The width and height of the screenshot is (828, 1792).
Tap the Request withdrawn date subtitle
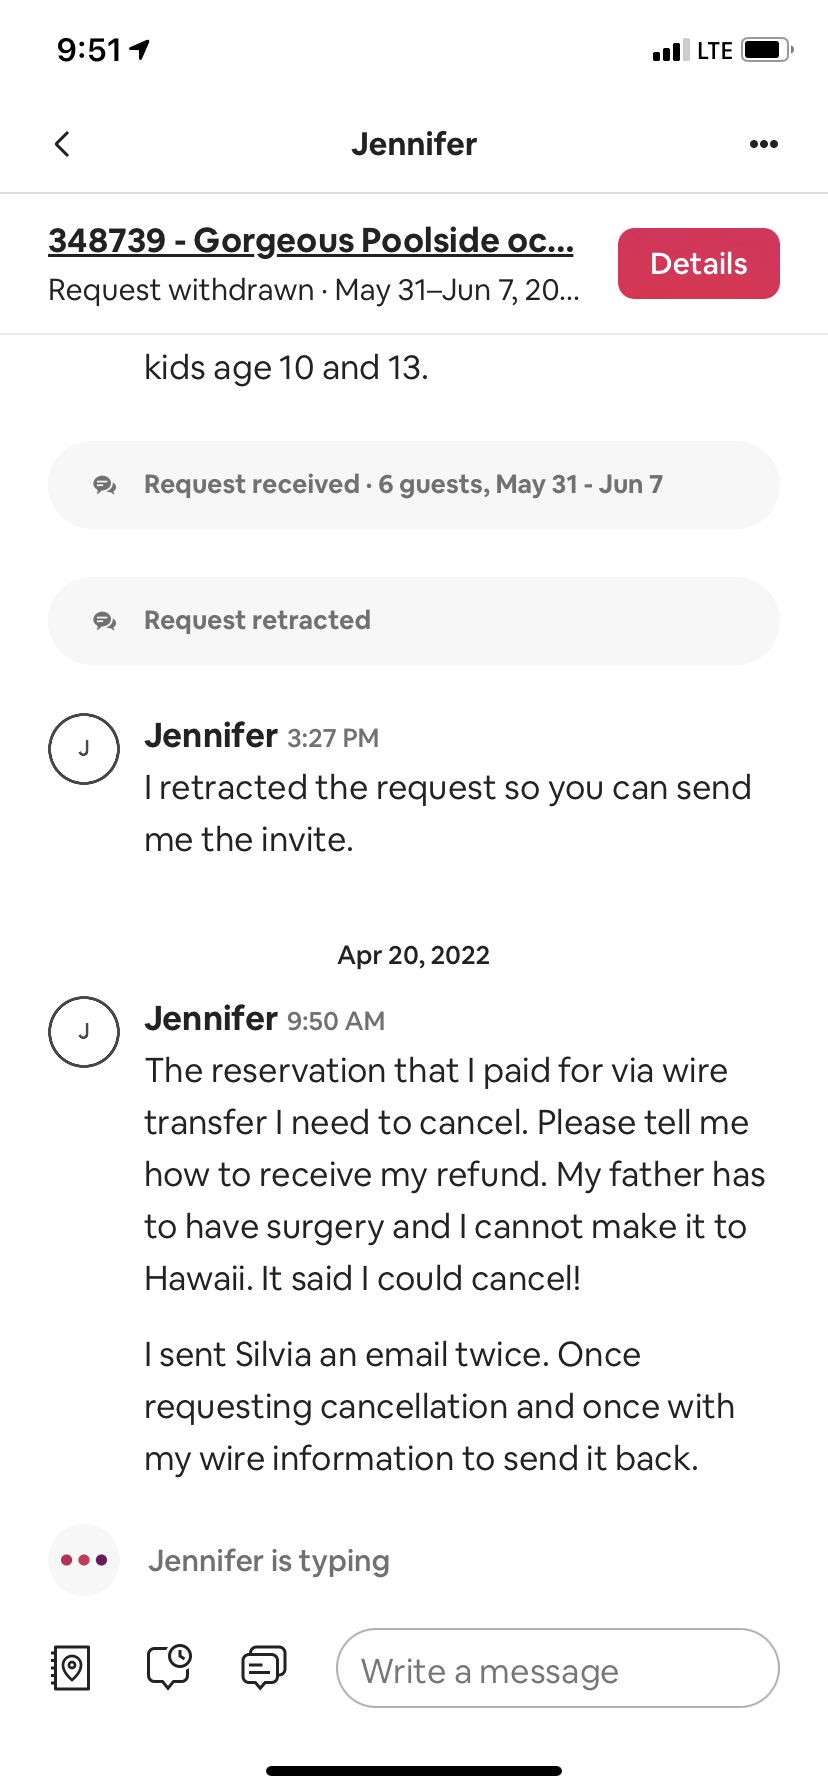313,291
